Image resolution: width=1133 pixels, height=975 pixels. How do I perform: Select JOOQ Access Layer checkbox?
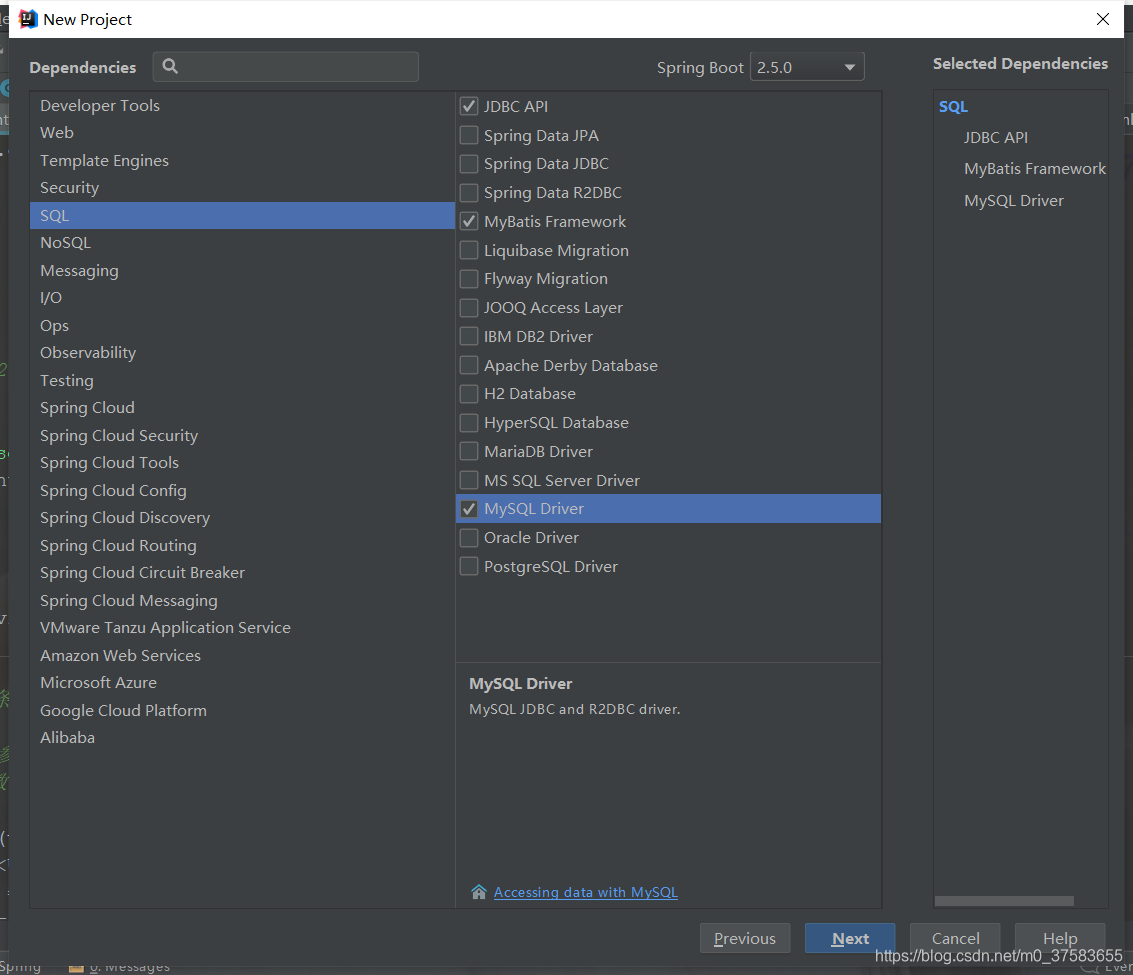pyautogui.click(x=469, y=308)
